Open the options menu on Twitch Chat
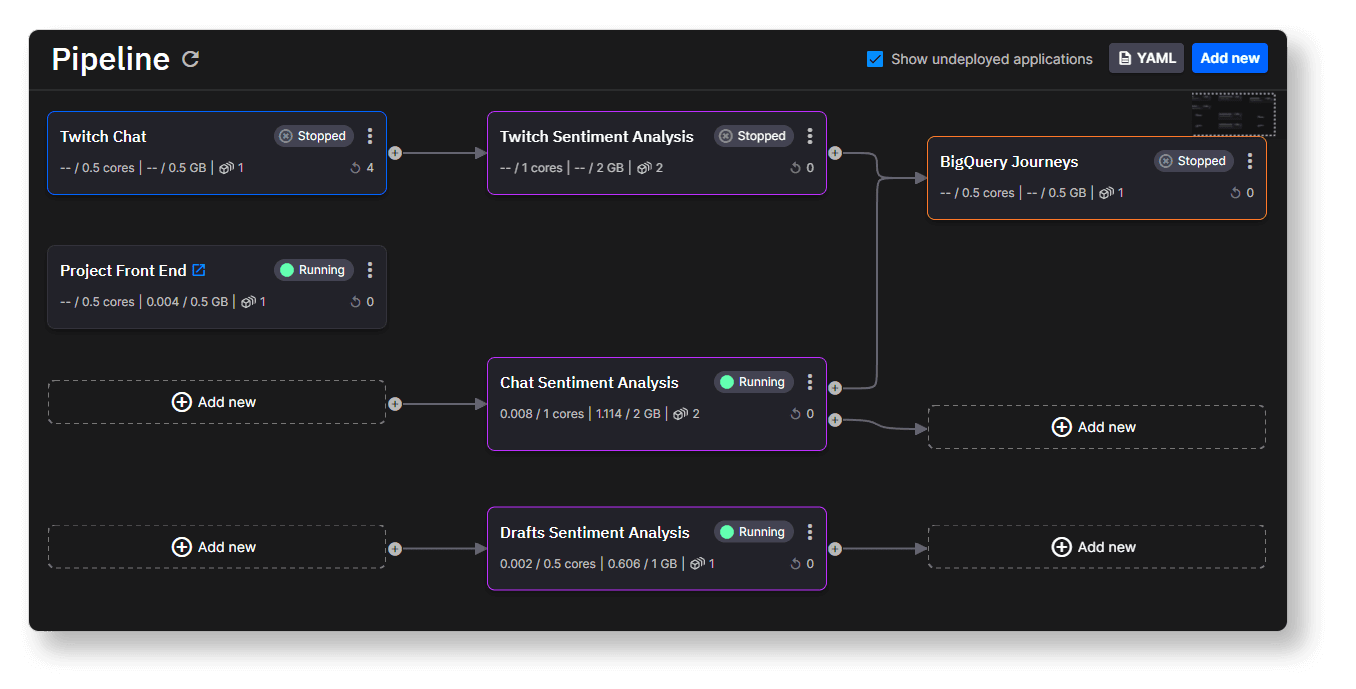Image resolution: width=1356 pixels, height=689 pixels. [x=370, y=135]
